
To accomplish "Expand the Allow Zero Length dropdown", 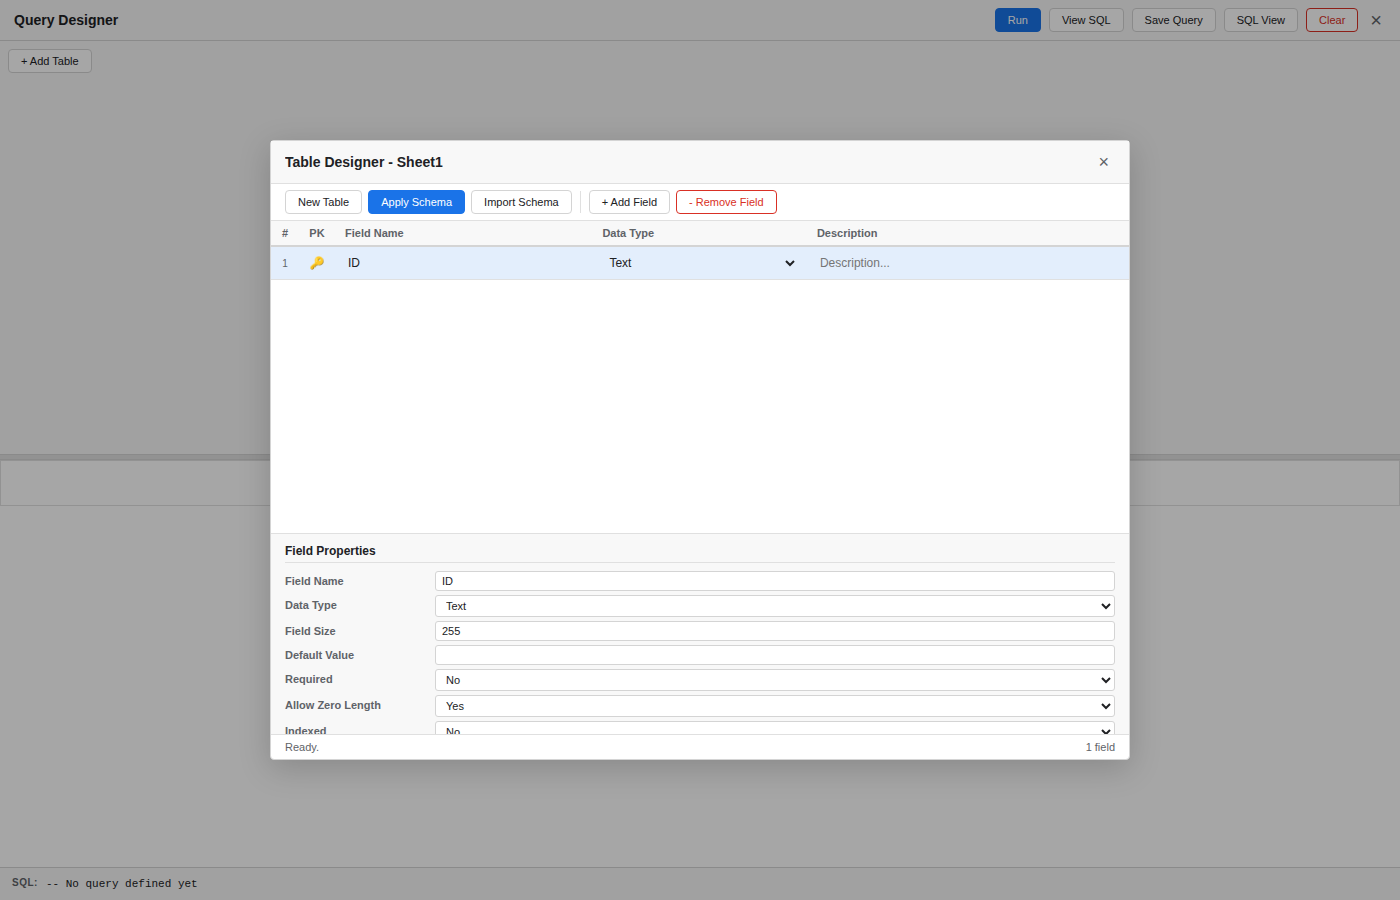I will 775,706.
